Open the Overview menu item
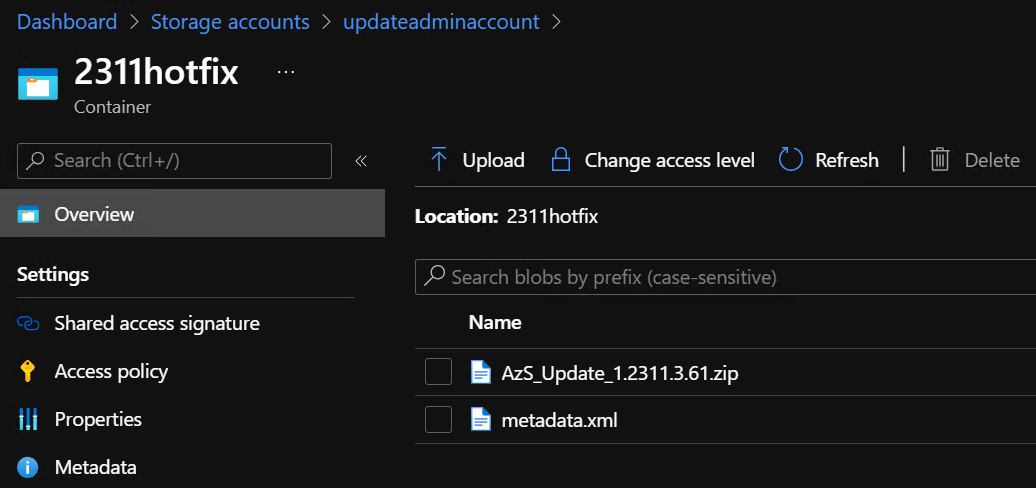This screenshot has width=1036, height=488. click(94, 214)
